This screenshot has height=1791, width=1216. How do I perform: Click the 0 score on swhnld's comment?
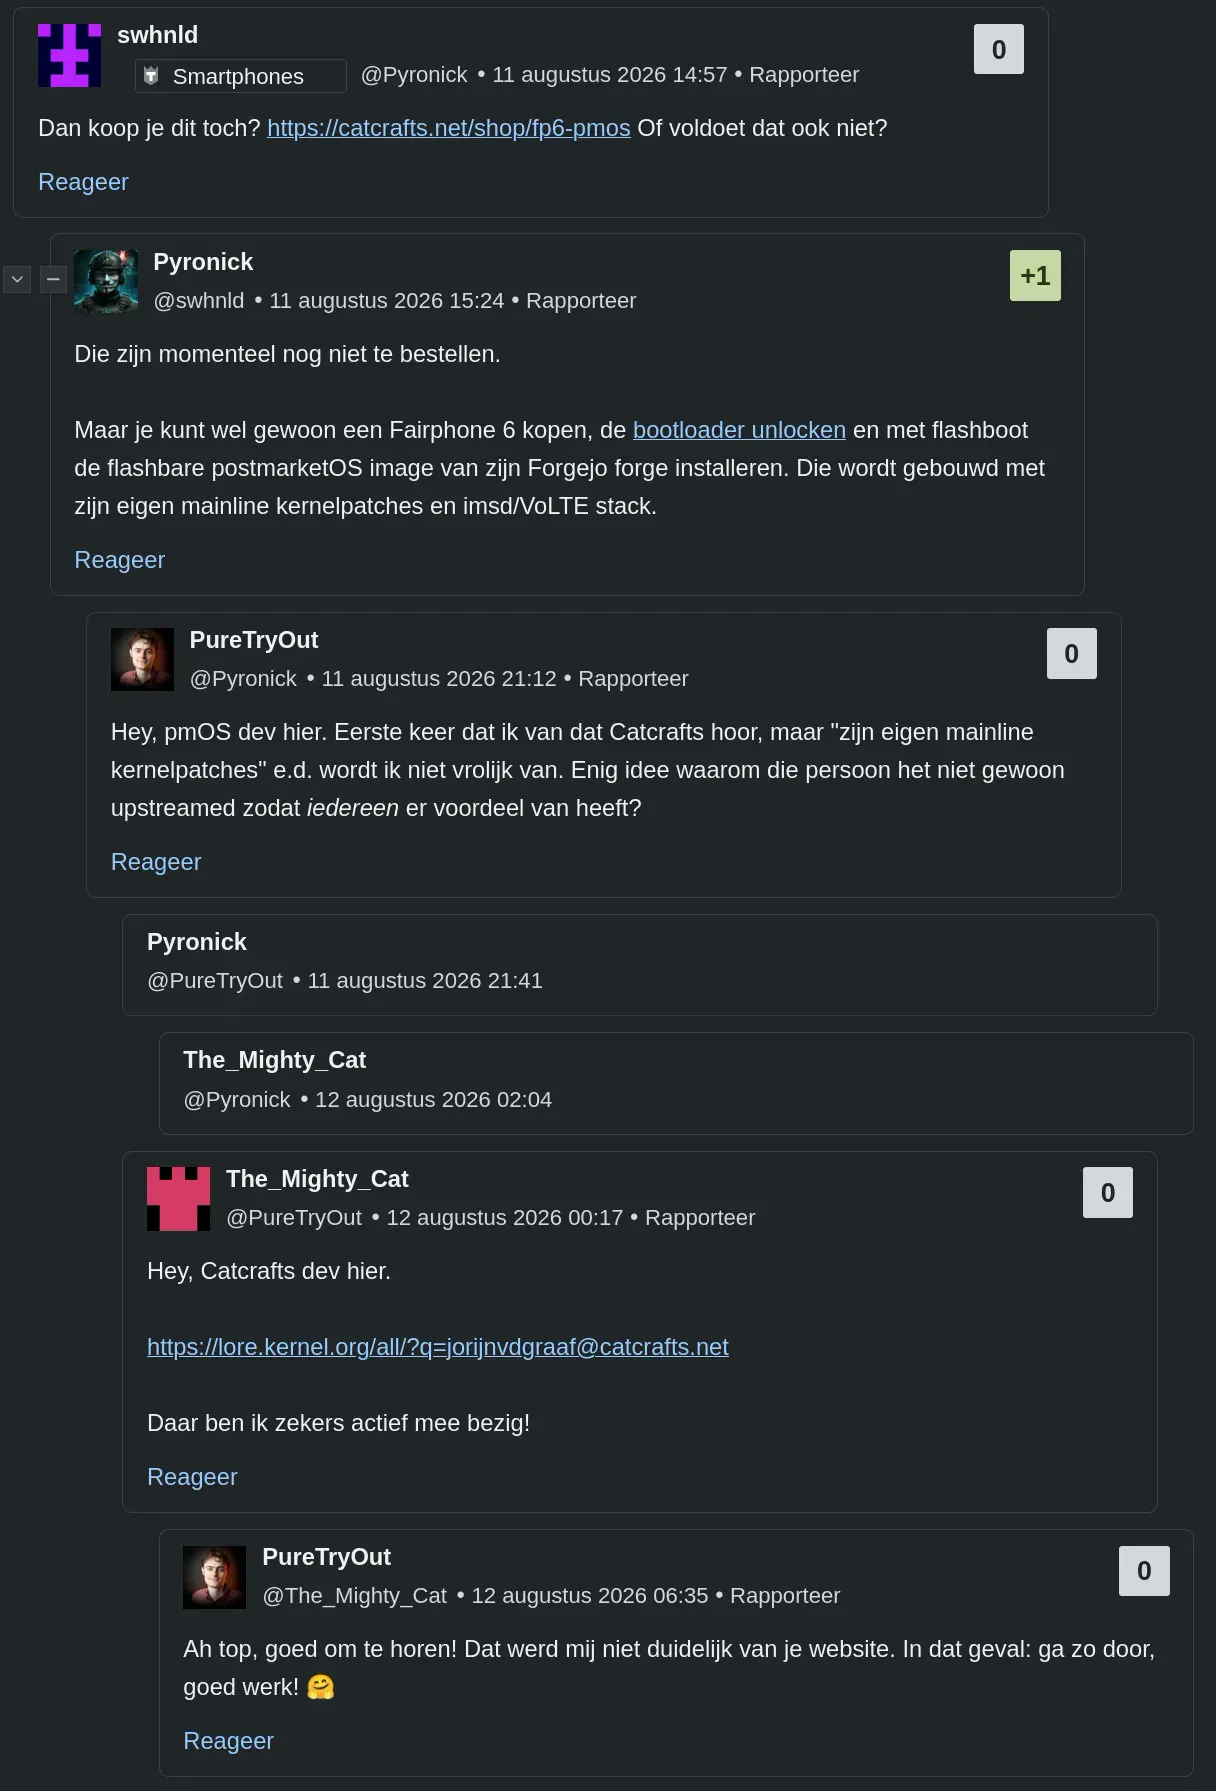[x=999, y=49]
